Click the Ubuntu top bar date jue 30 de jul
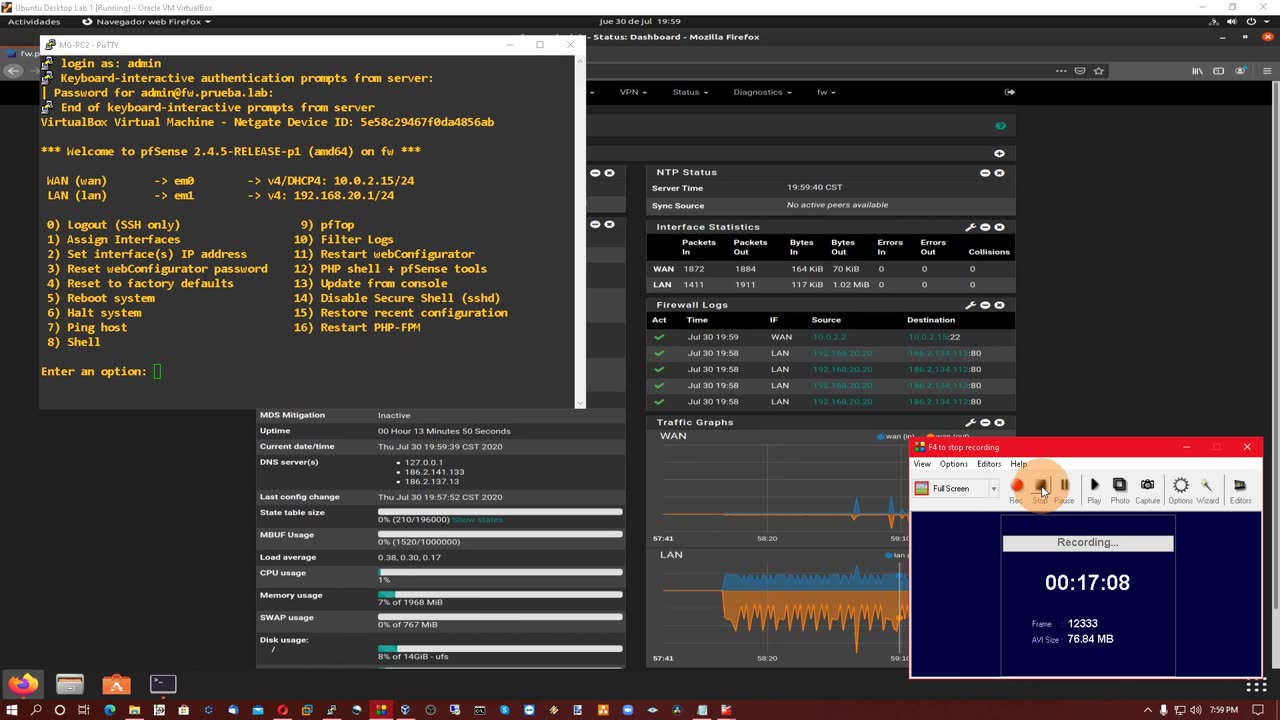 (x=640, y=21)
